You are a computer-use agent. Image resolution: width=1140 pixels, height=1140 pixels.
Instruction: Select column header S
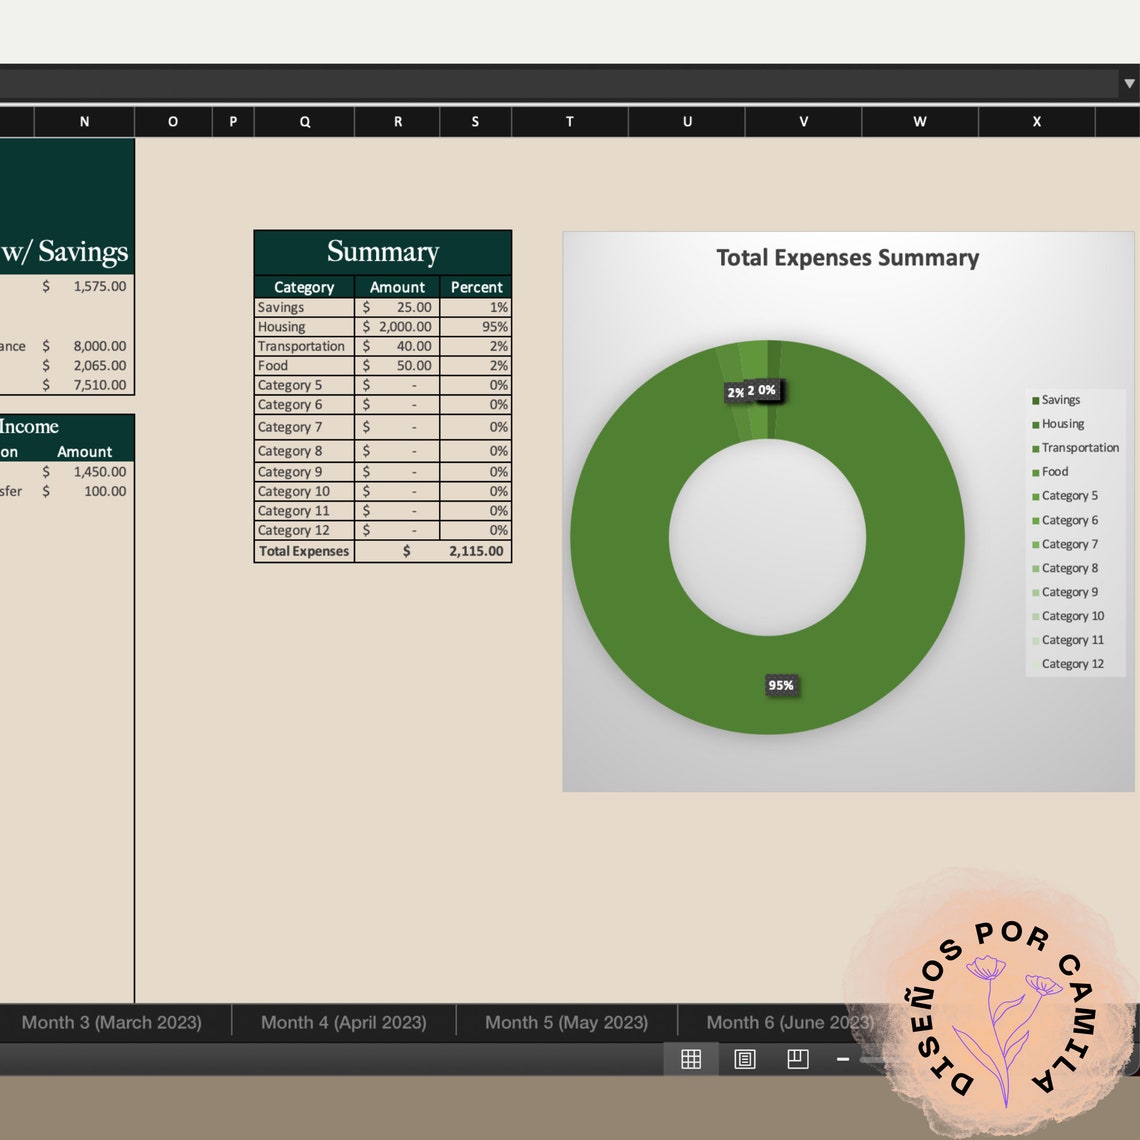pyautogui.click(x=475, y=121)
